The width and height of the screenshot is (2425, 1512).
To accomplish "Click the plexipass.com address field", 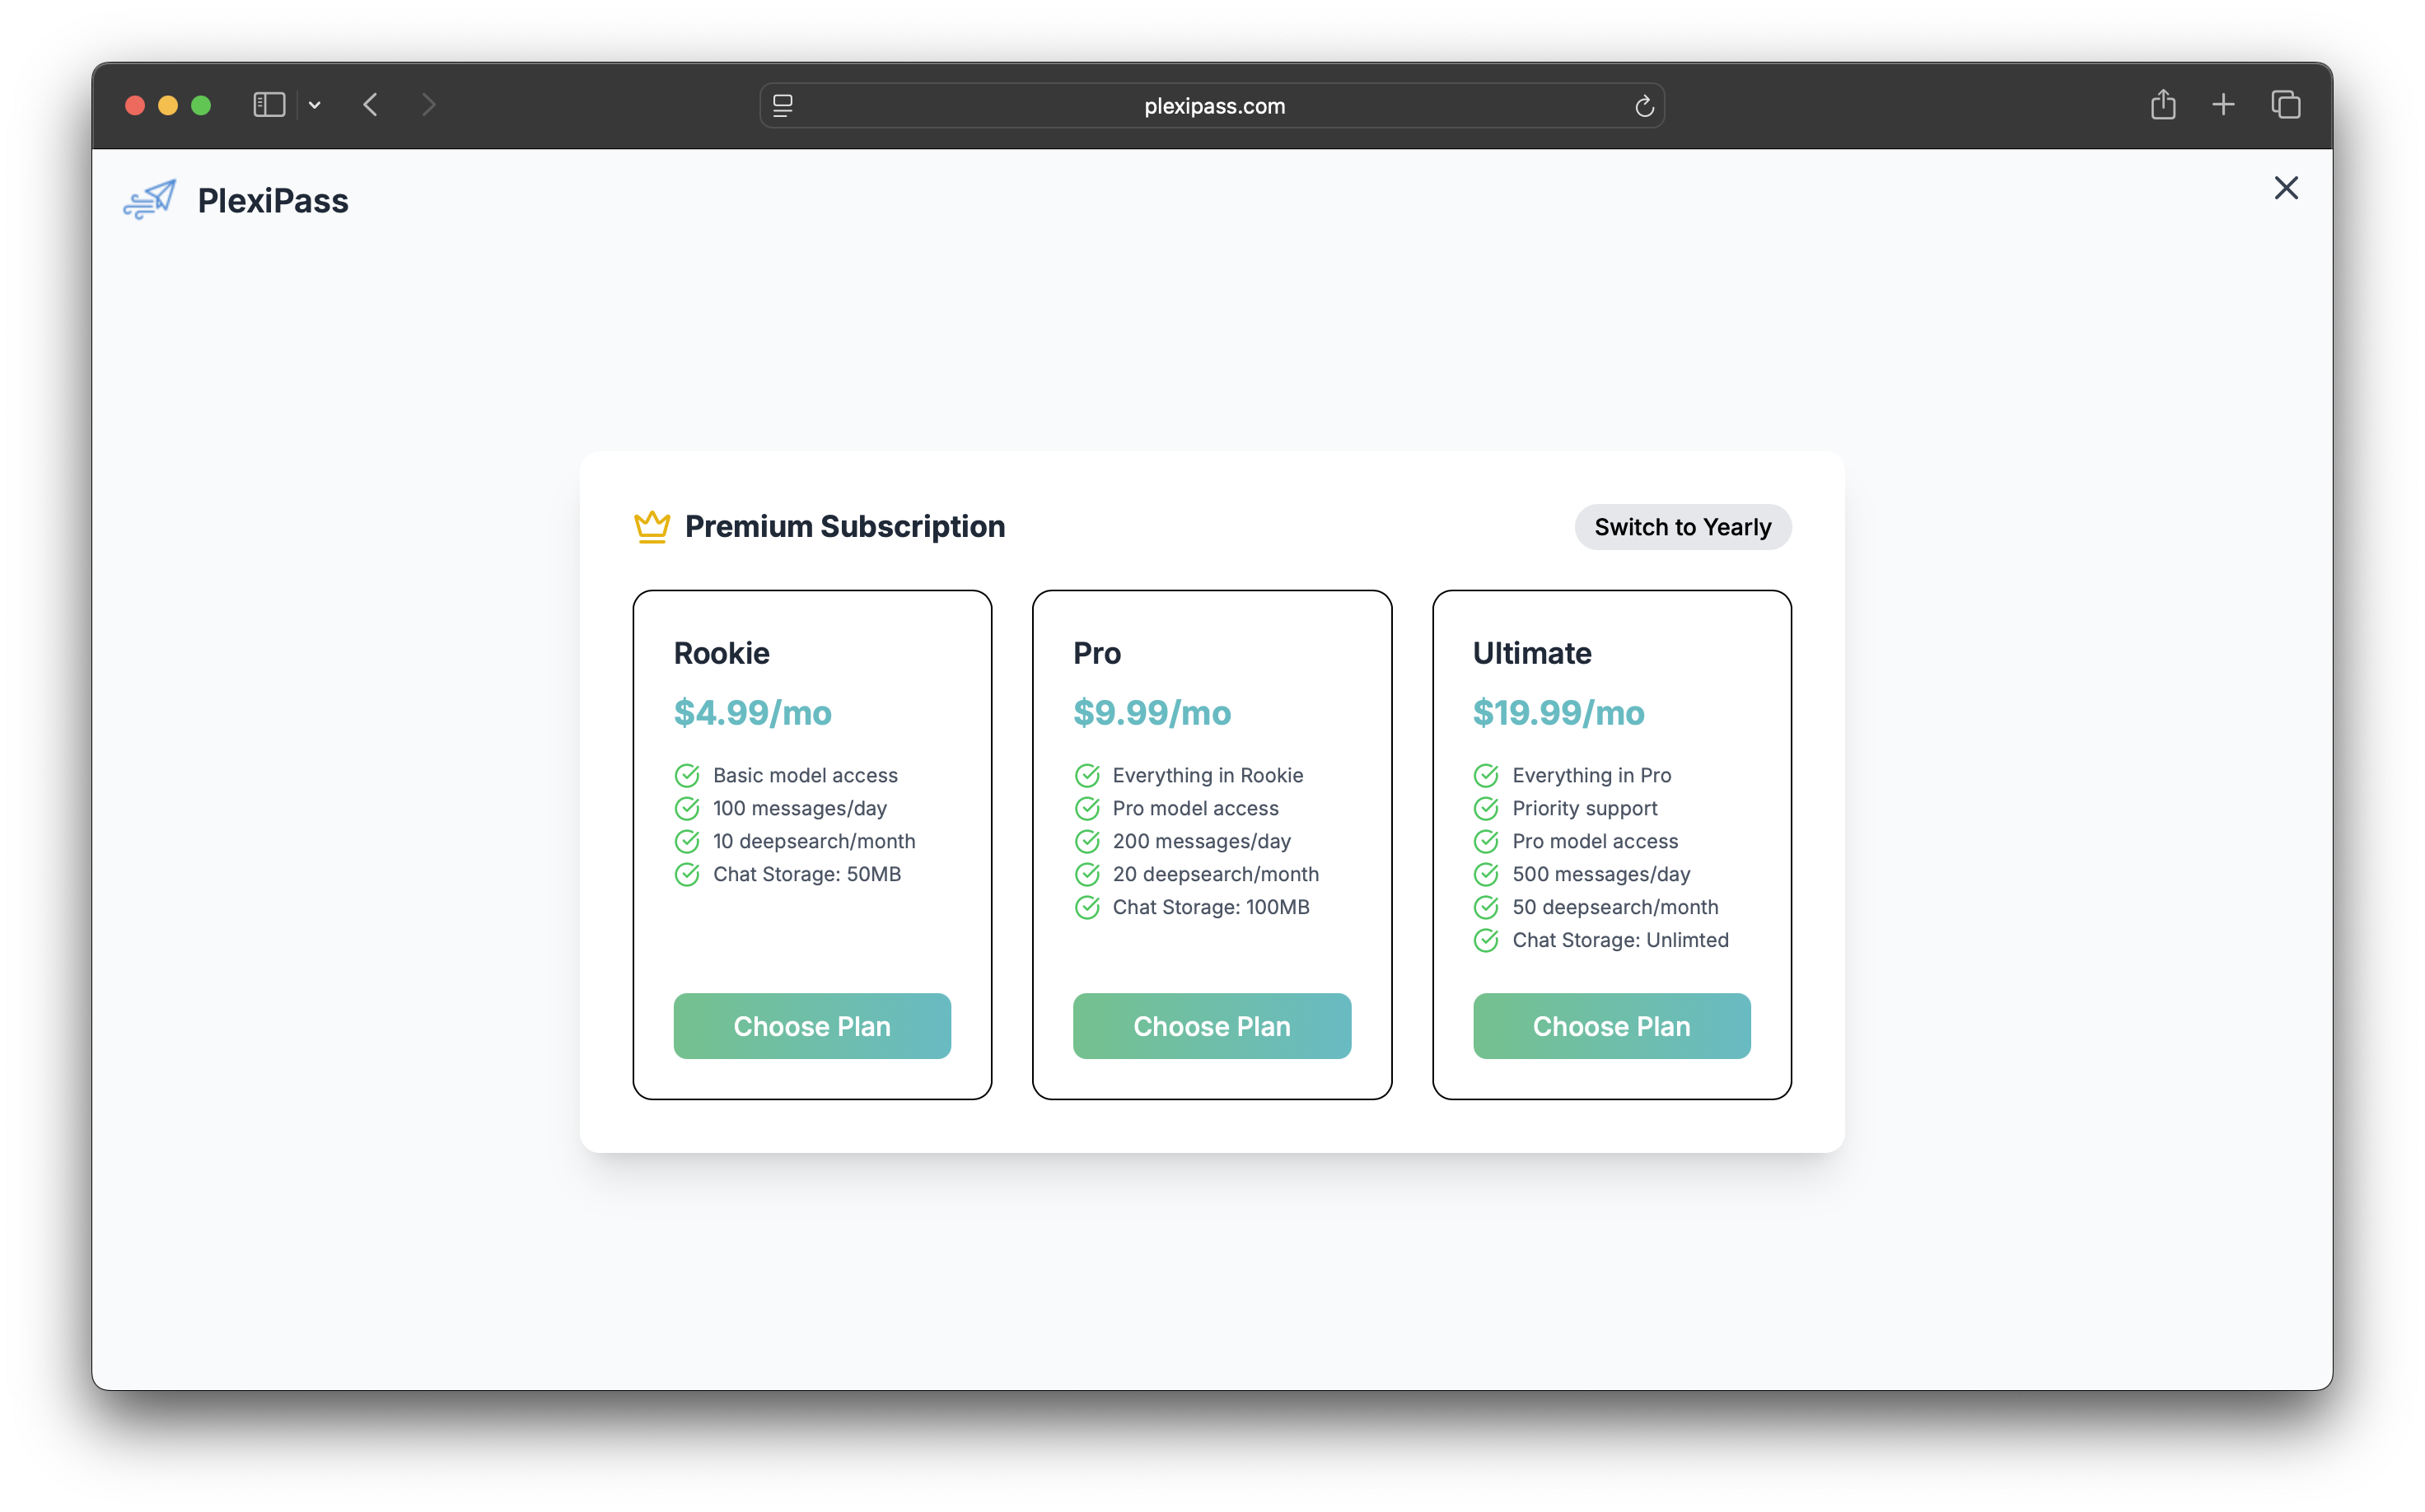I will (1214, 106).
